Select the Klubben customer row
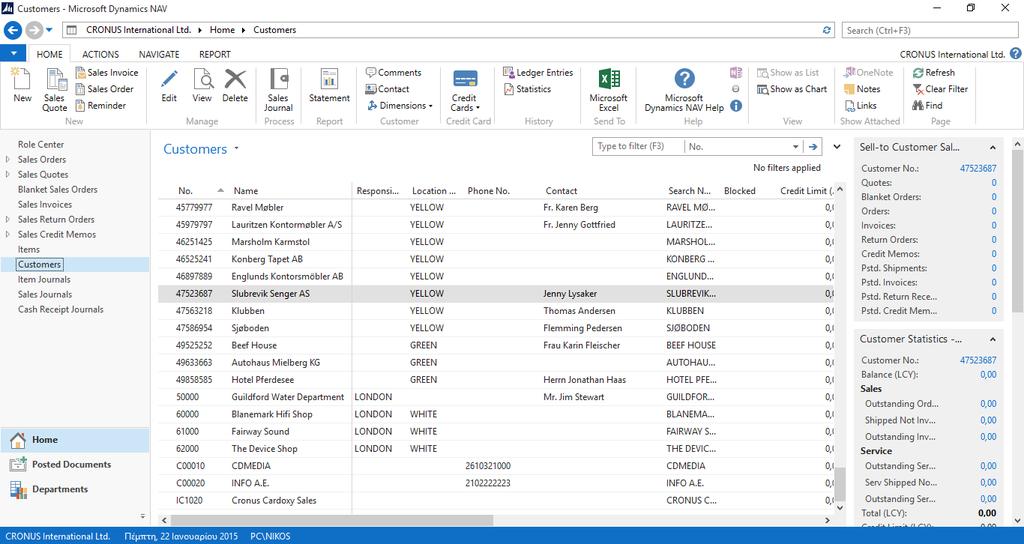 coord(496,311)
